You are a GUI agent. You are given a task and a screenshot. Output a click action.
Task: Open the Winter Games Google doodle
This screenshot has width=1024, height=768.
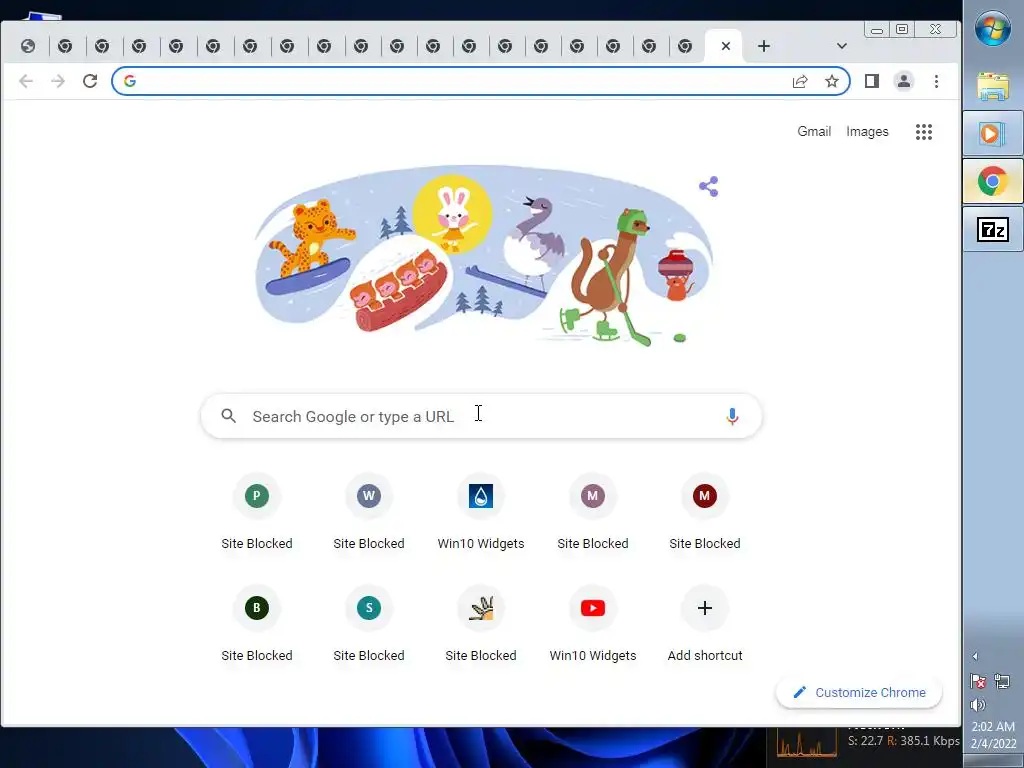point(483,256)
